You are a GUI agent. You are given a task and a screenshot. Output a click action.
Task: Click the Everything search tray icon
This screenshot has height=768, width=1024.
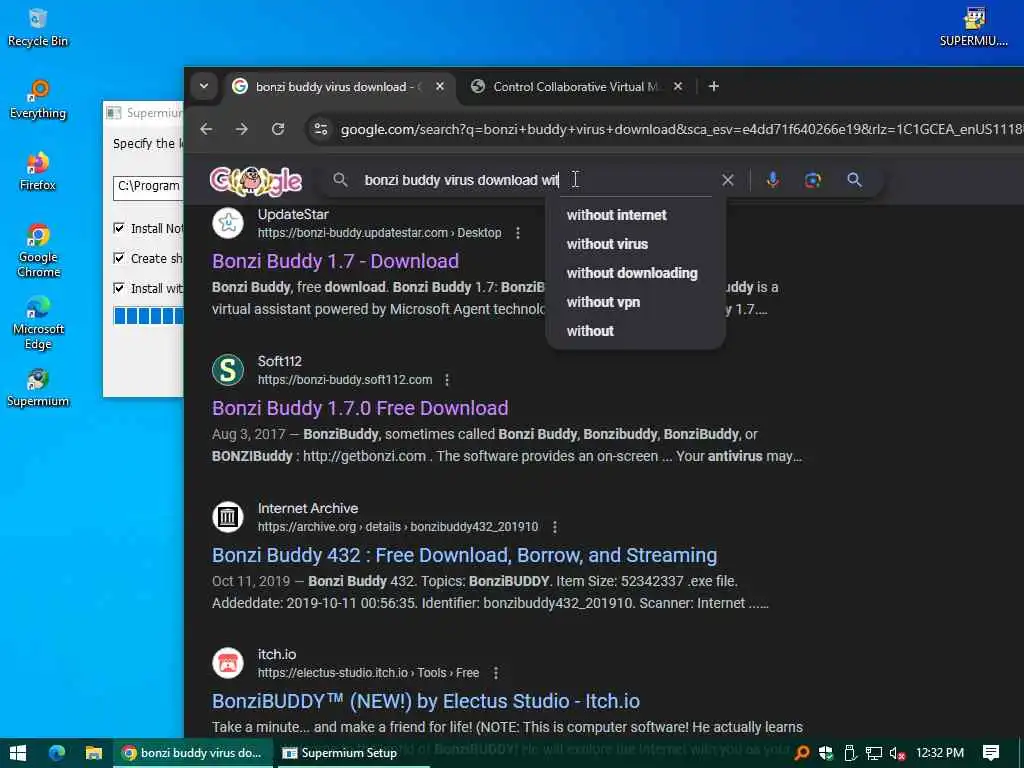(802, 753)
